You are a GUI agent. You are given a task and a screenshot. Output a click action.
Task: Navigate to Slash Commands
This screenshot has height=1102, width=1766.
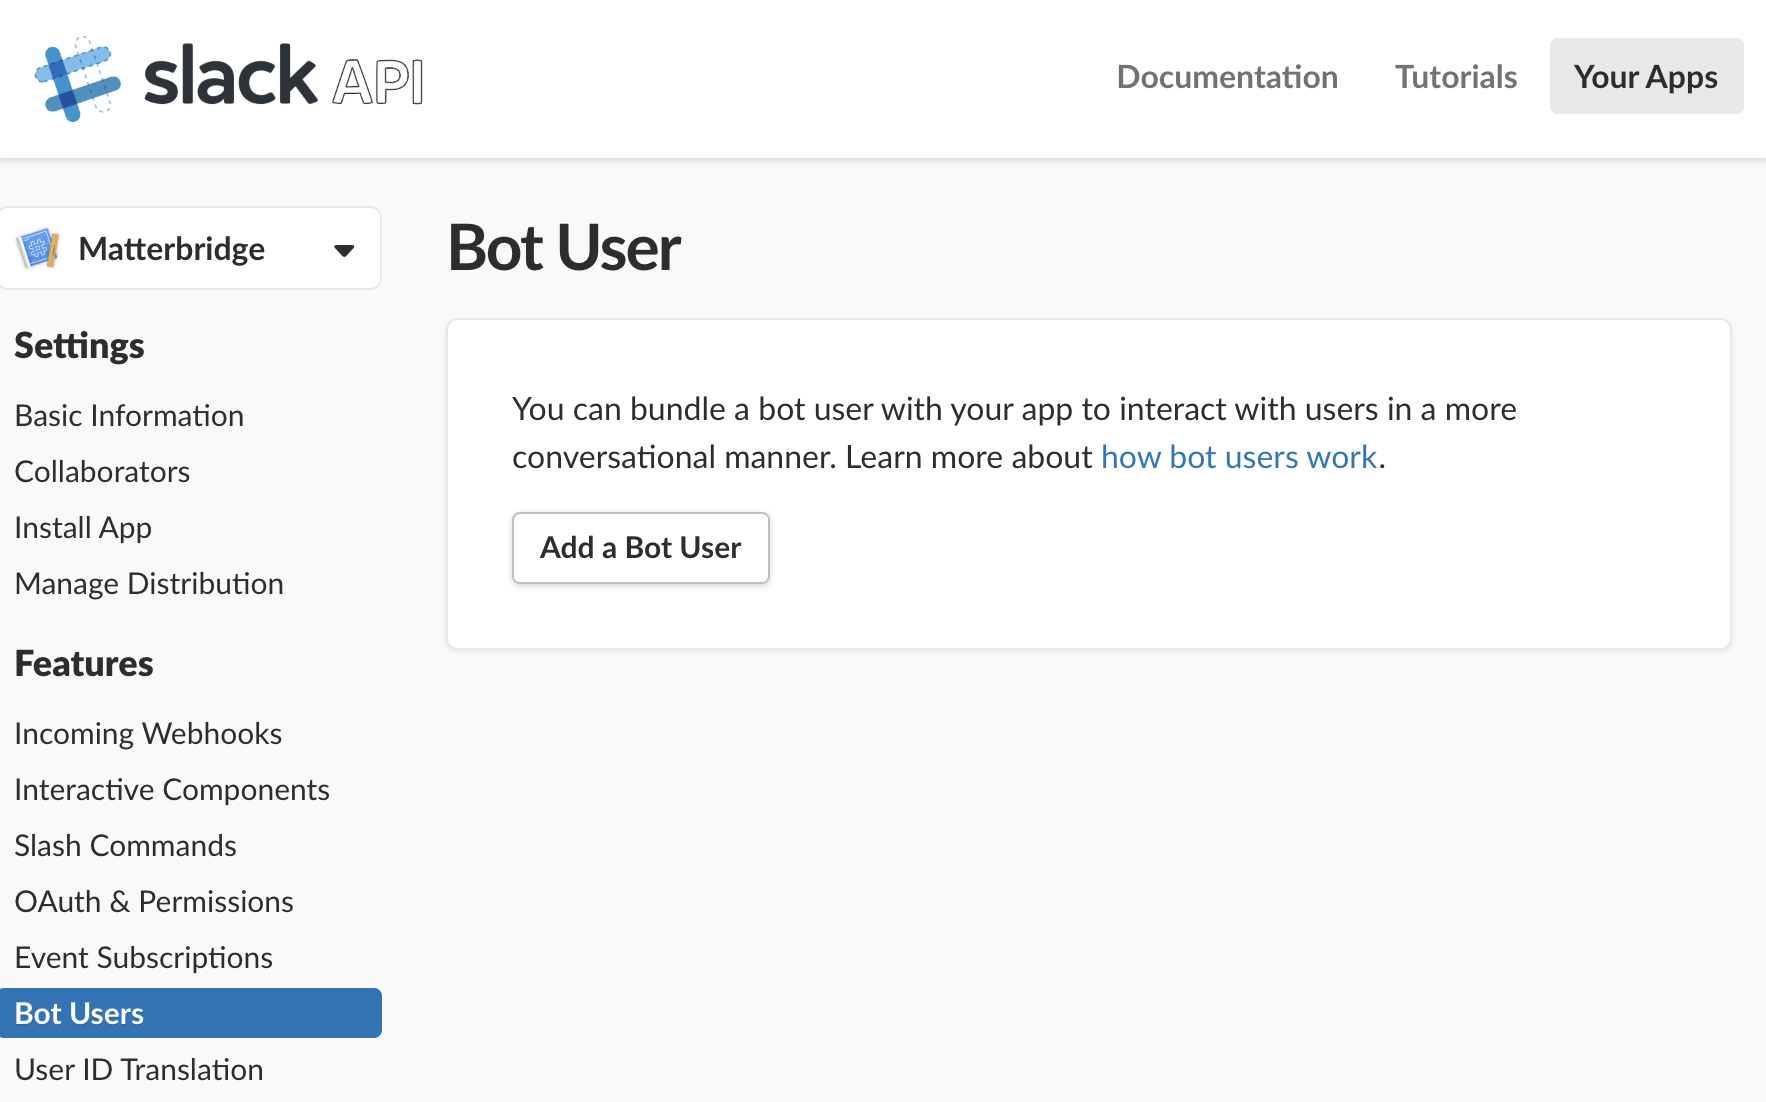pos(125,846)
